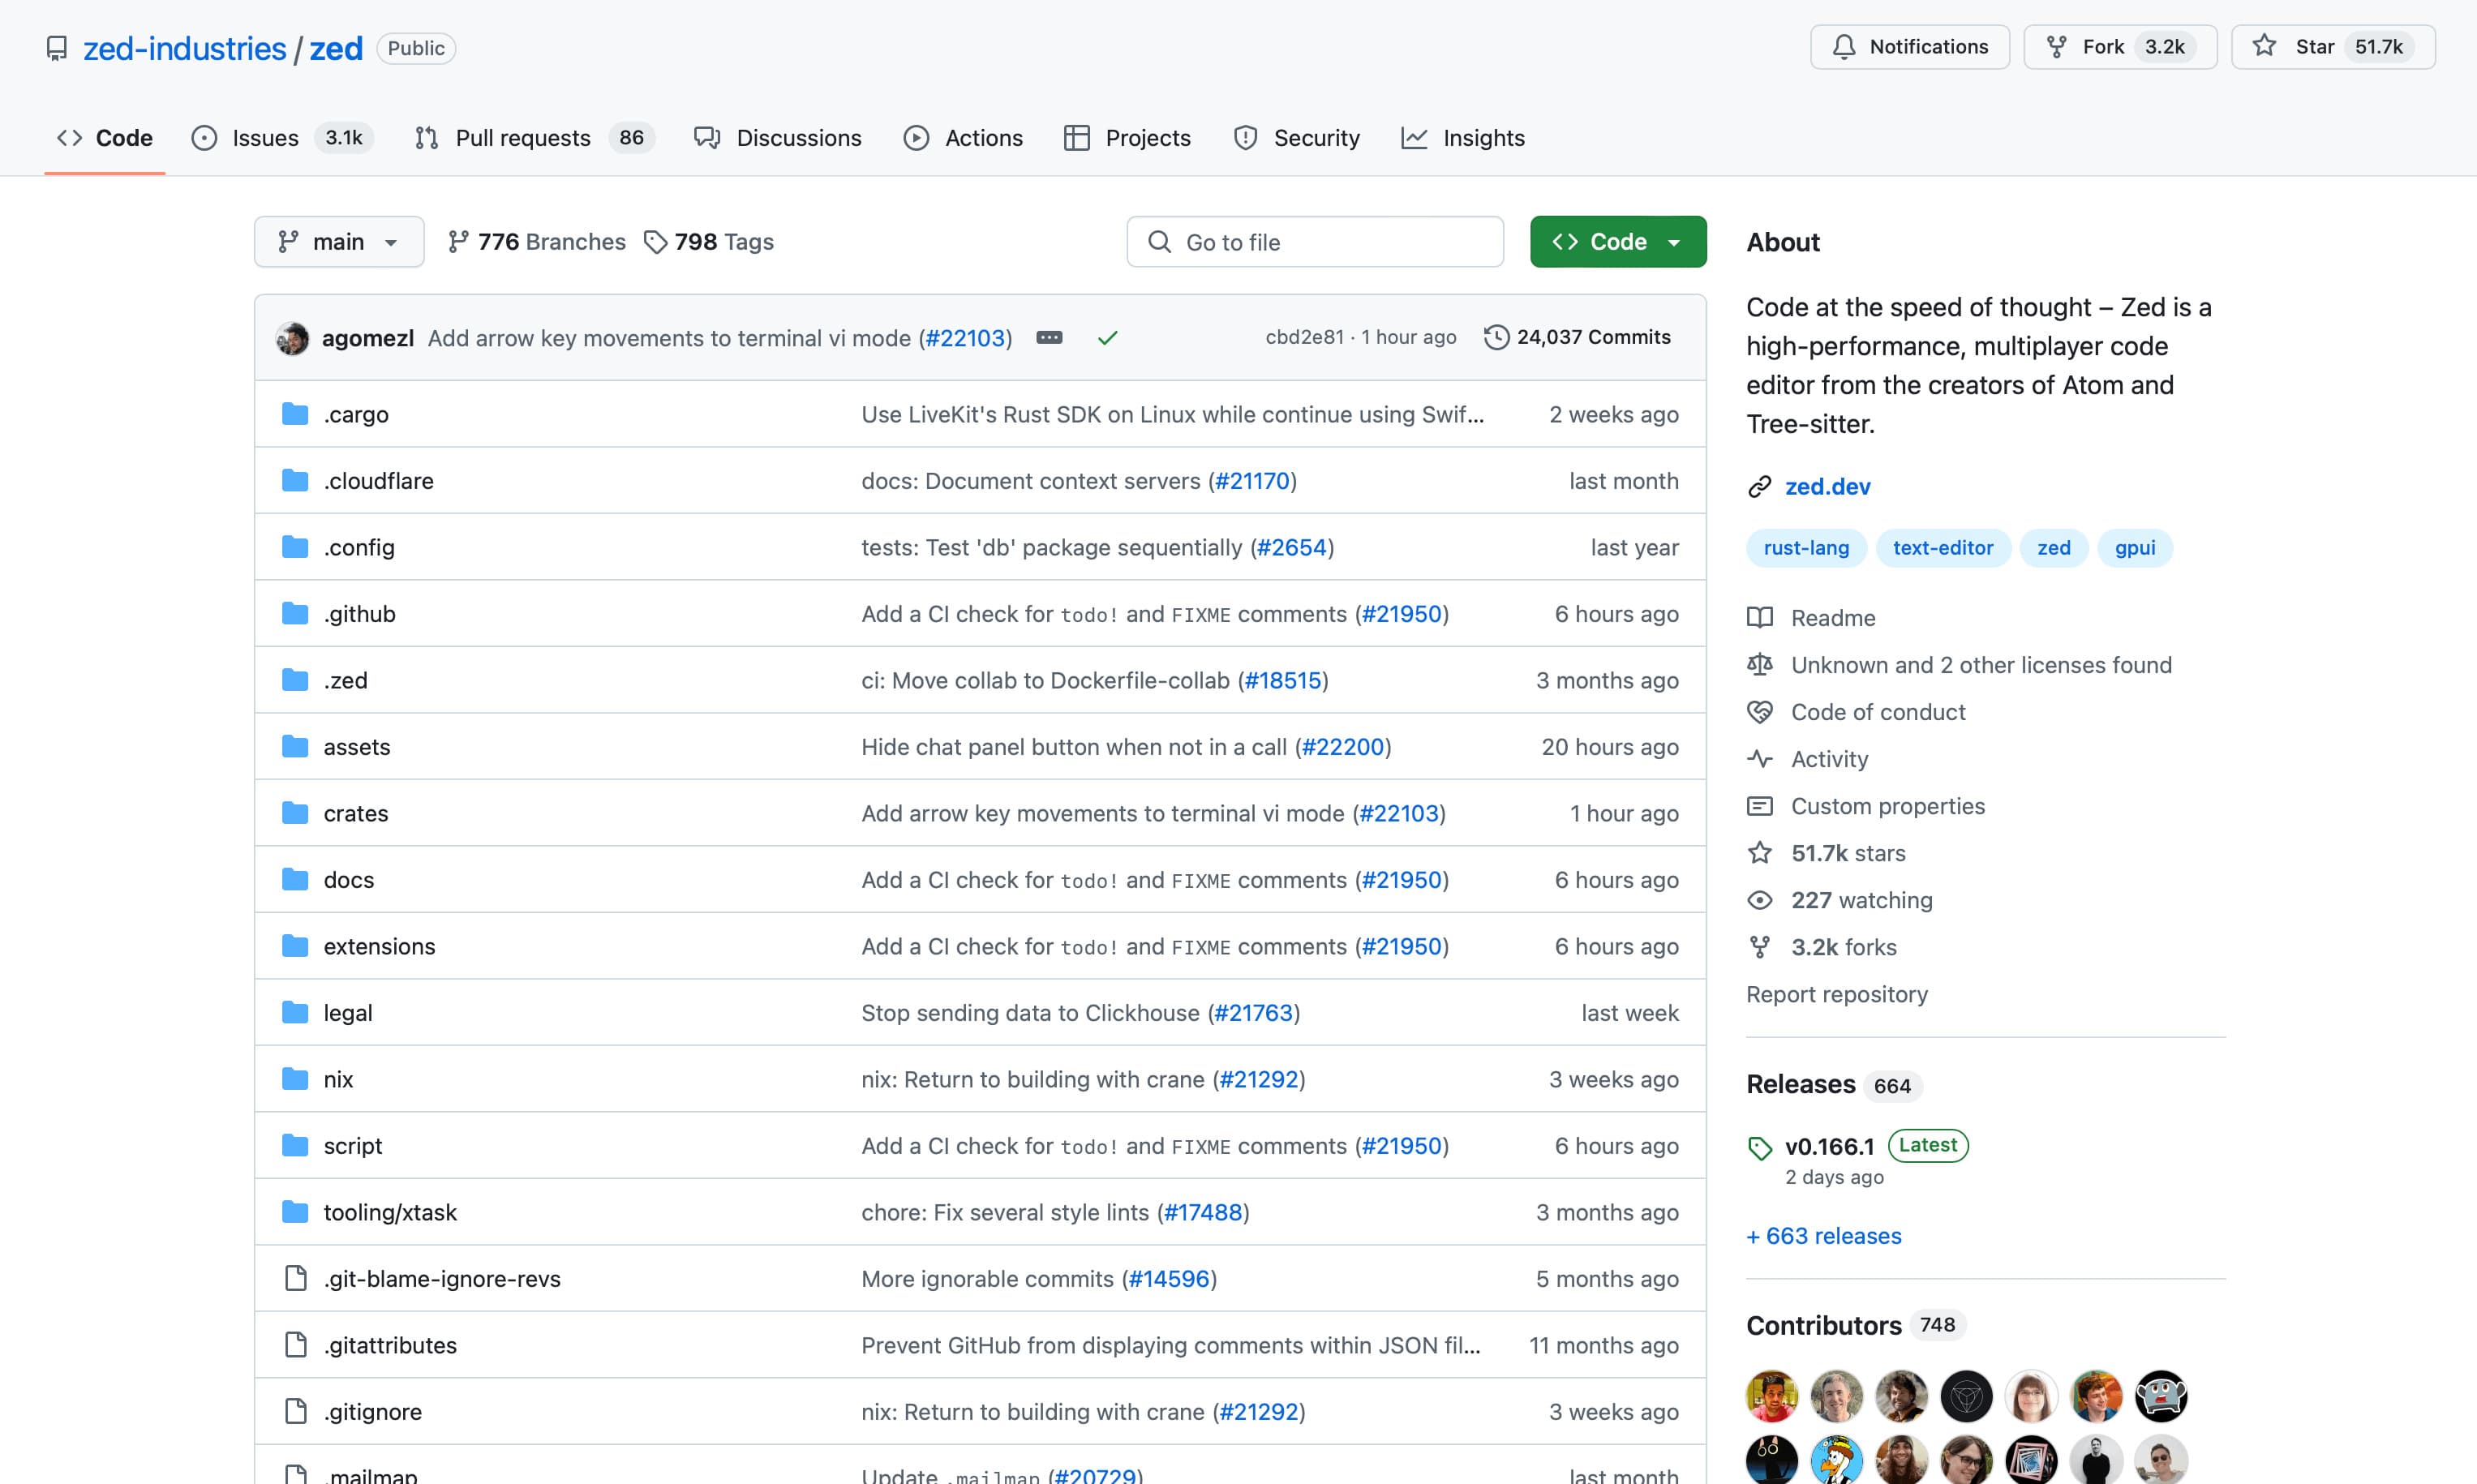This screenshot has height=1484, width=2477.
Task: Click the Code of conduct heart icon
Action: (1760, 711)
